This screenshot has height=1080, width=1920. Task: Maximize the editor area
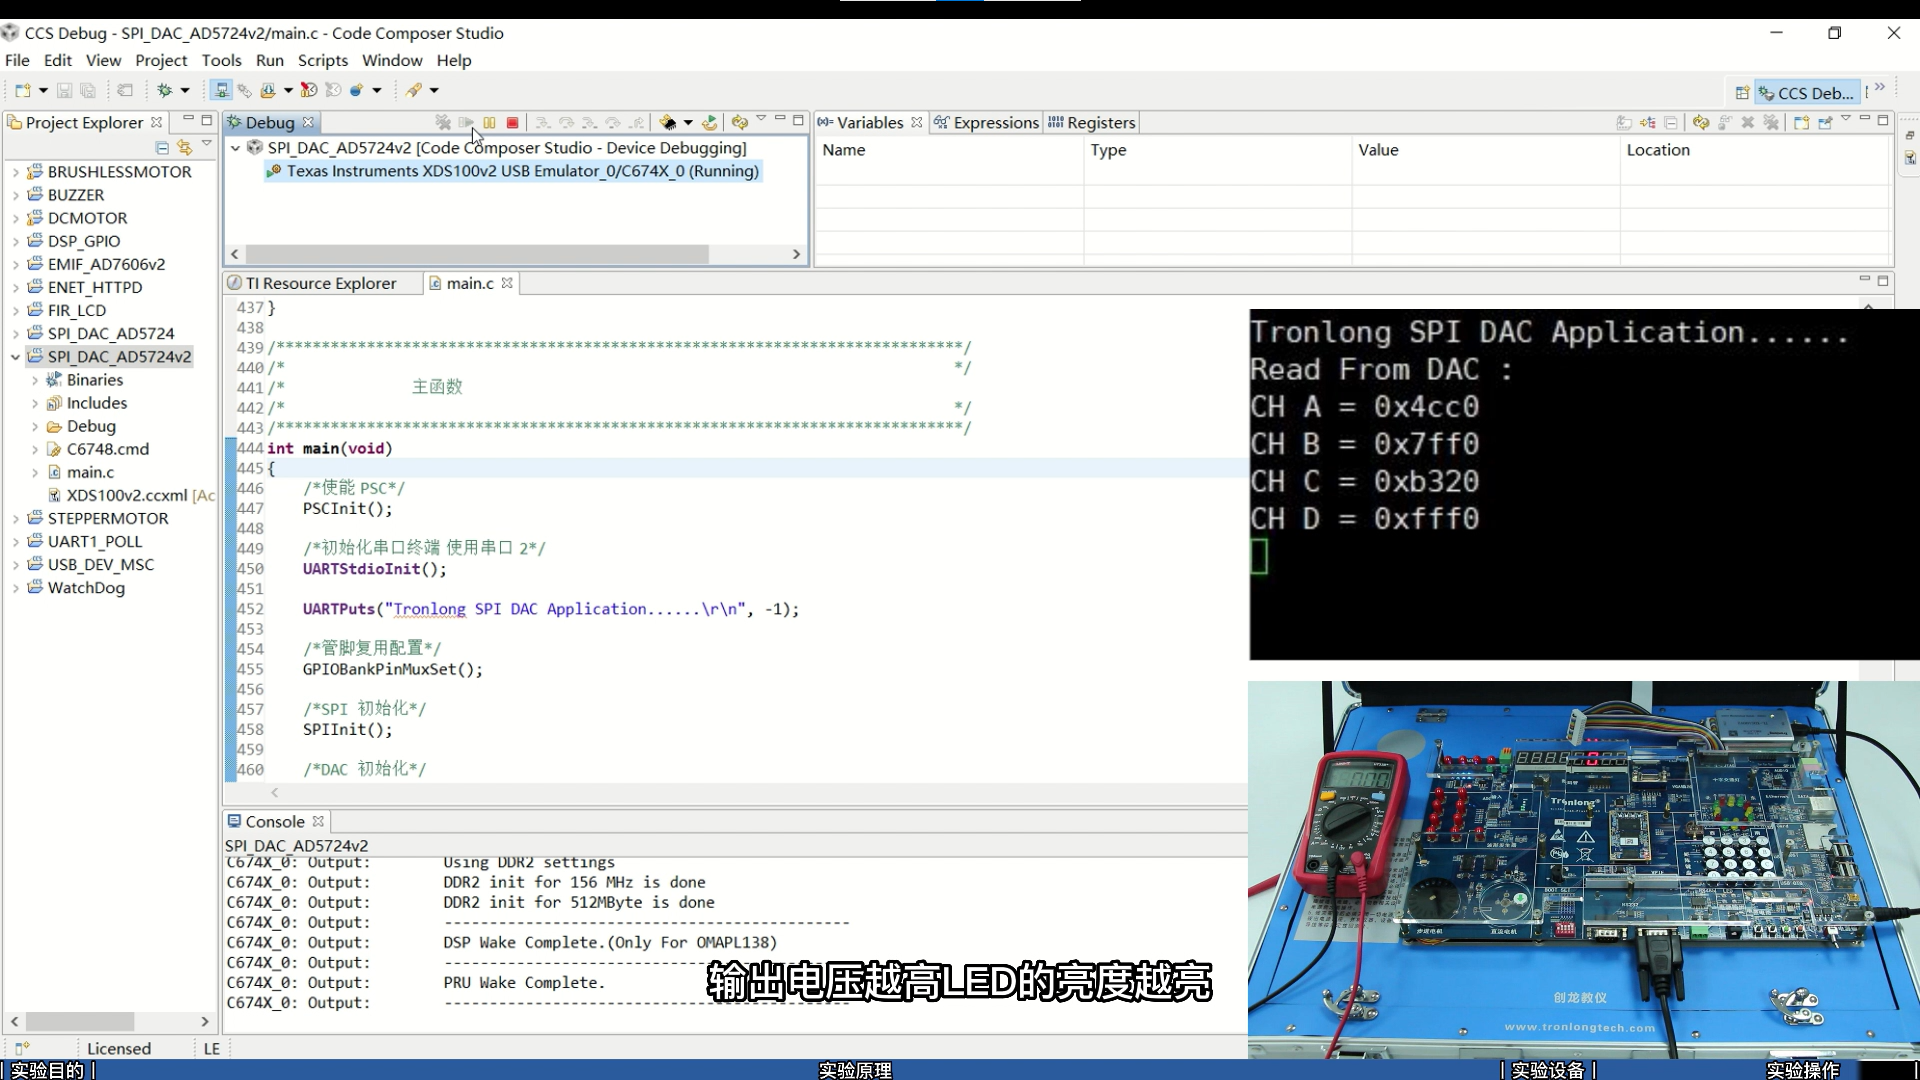click(1883, 281)
